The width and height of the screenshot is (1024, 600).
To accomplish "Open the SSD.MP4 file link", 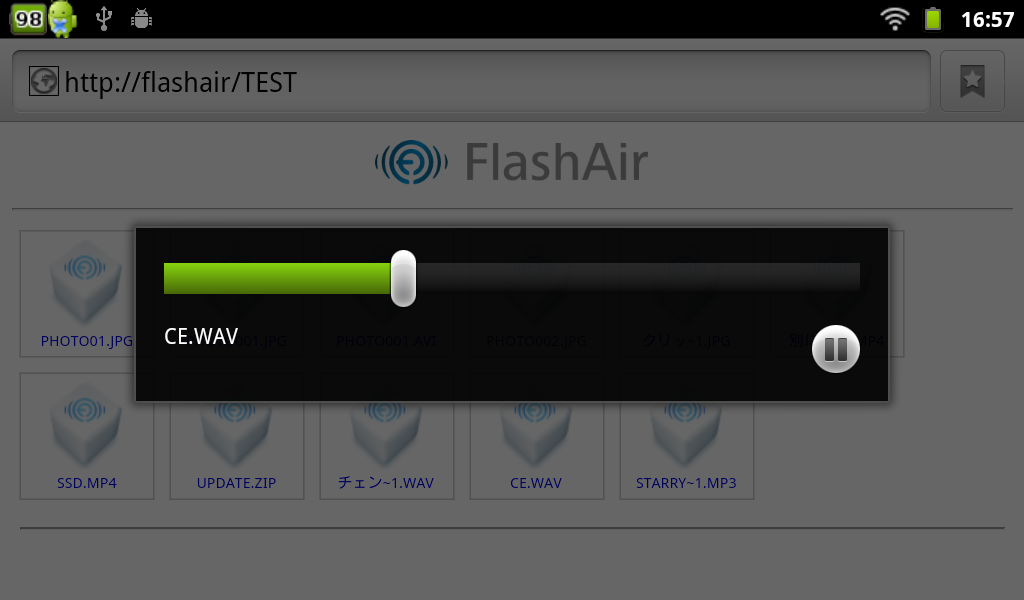I will [x=87, y=483].
